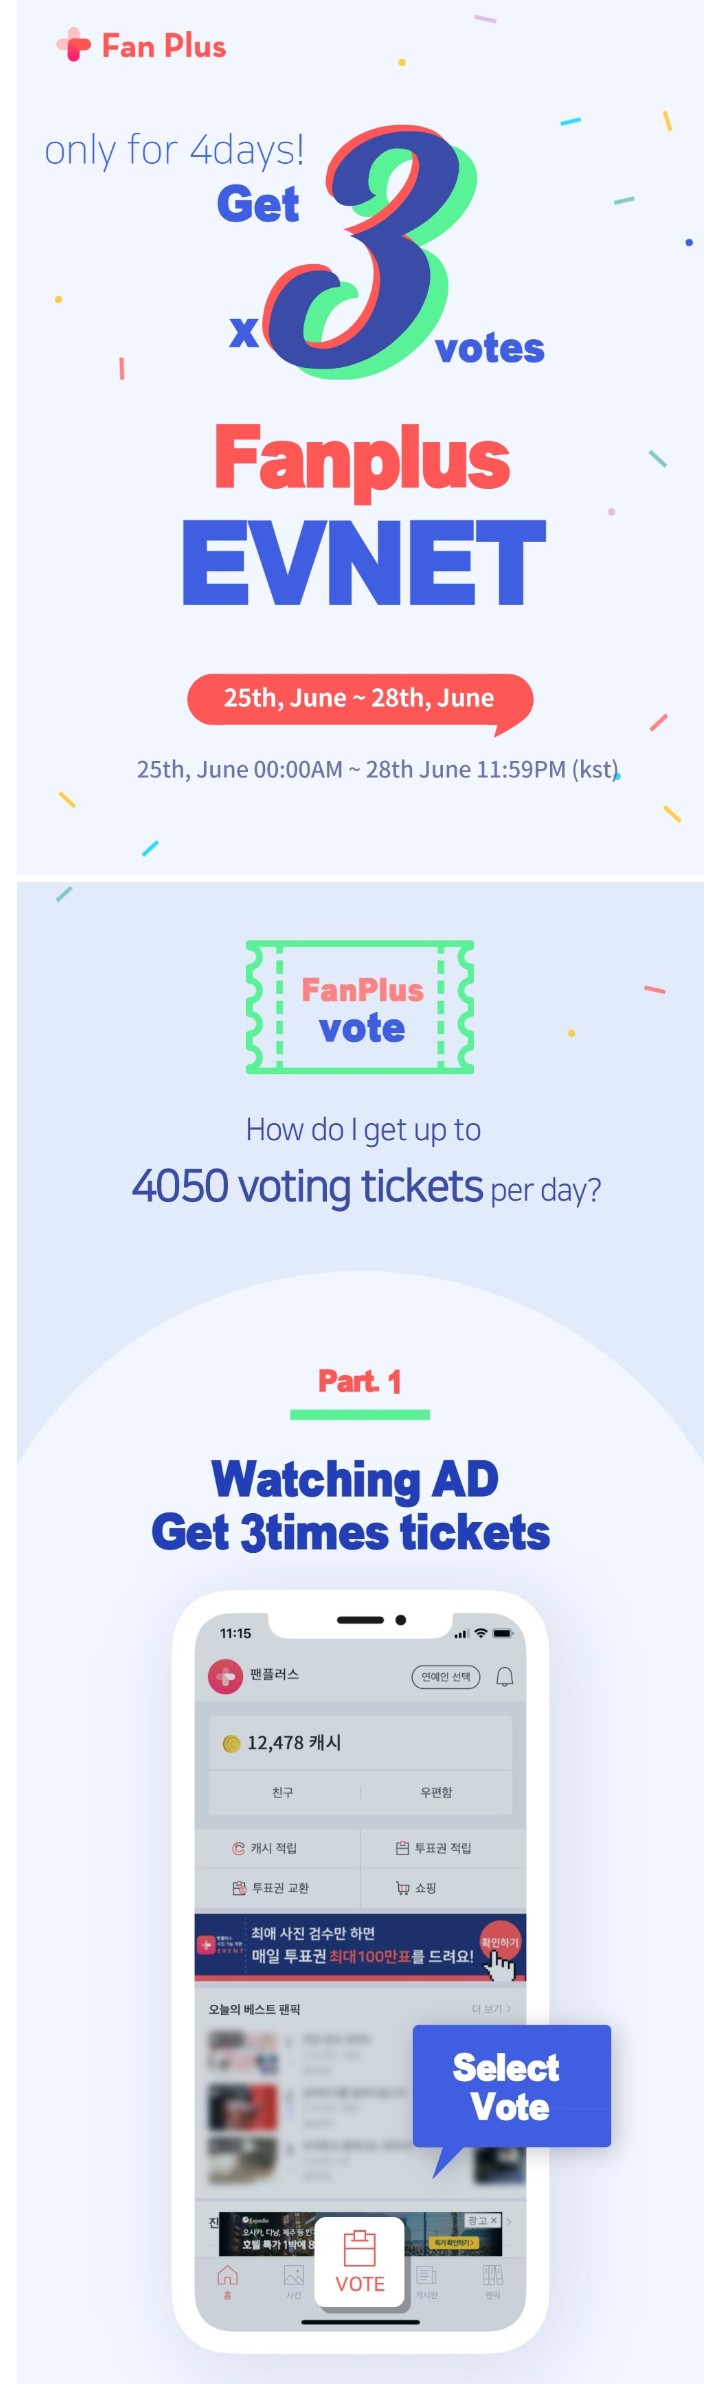Click the round Fanplus app profile logo
The image size is (720, 2384).
225,1676
